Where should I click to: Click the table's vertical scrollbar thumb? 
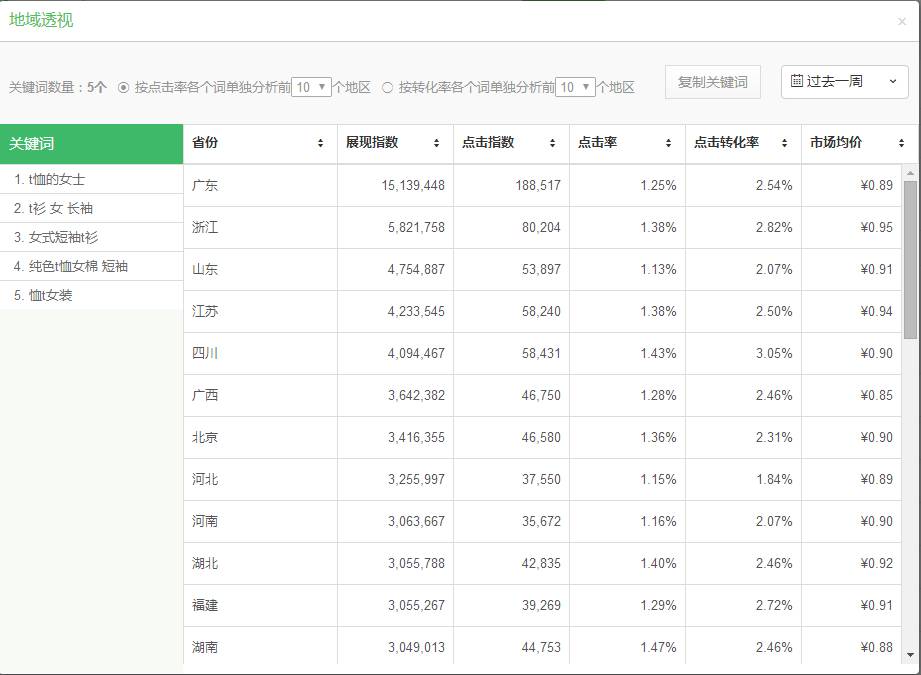coord(910,259)
